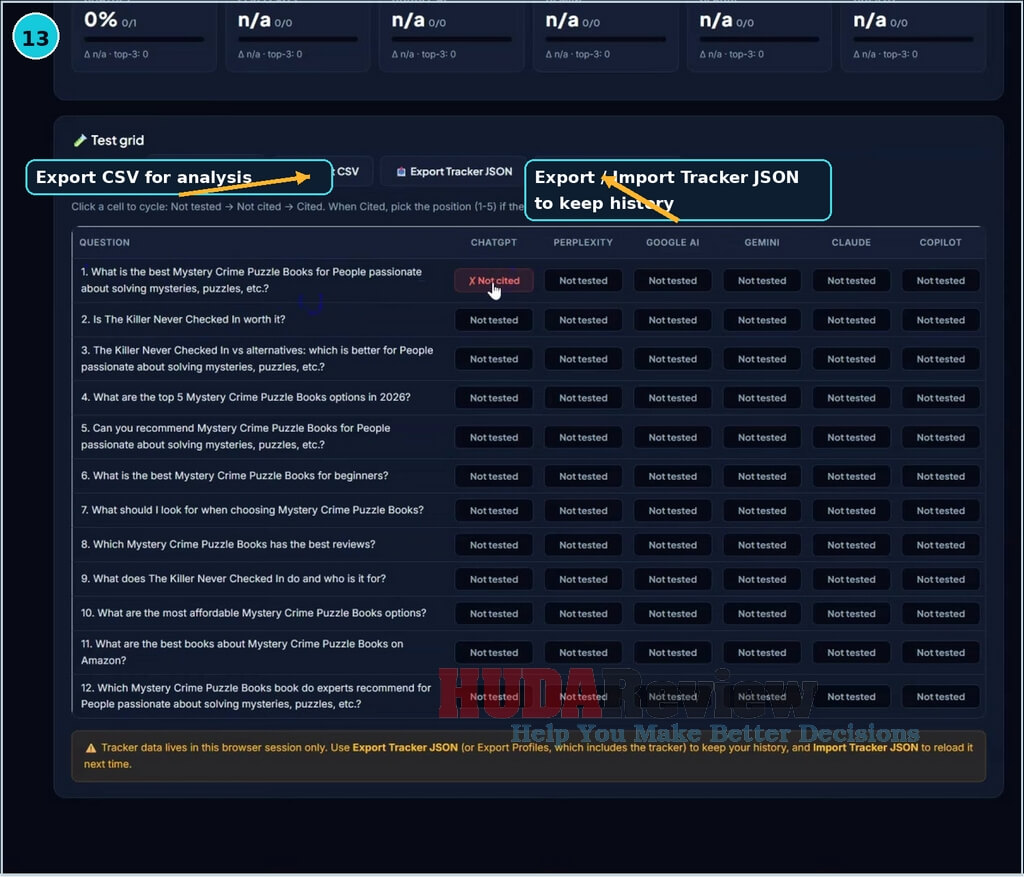Toggle Claude cell for question 6

[852, 477]
